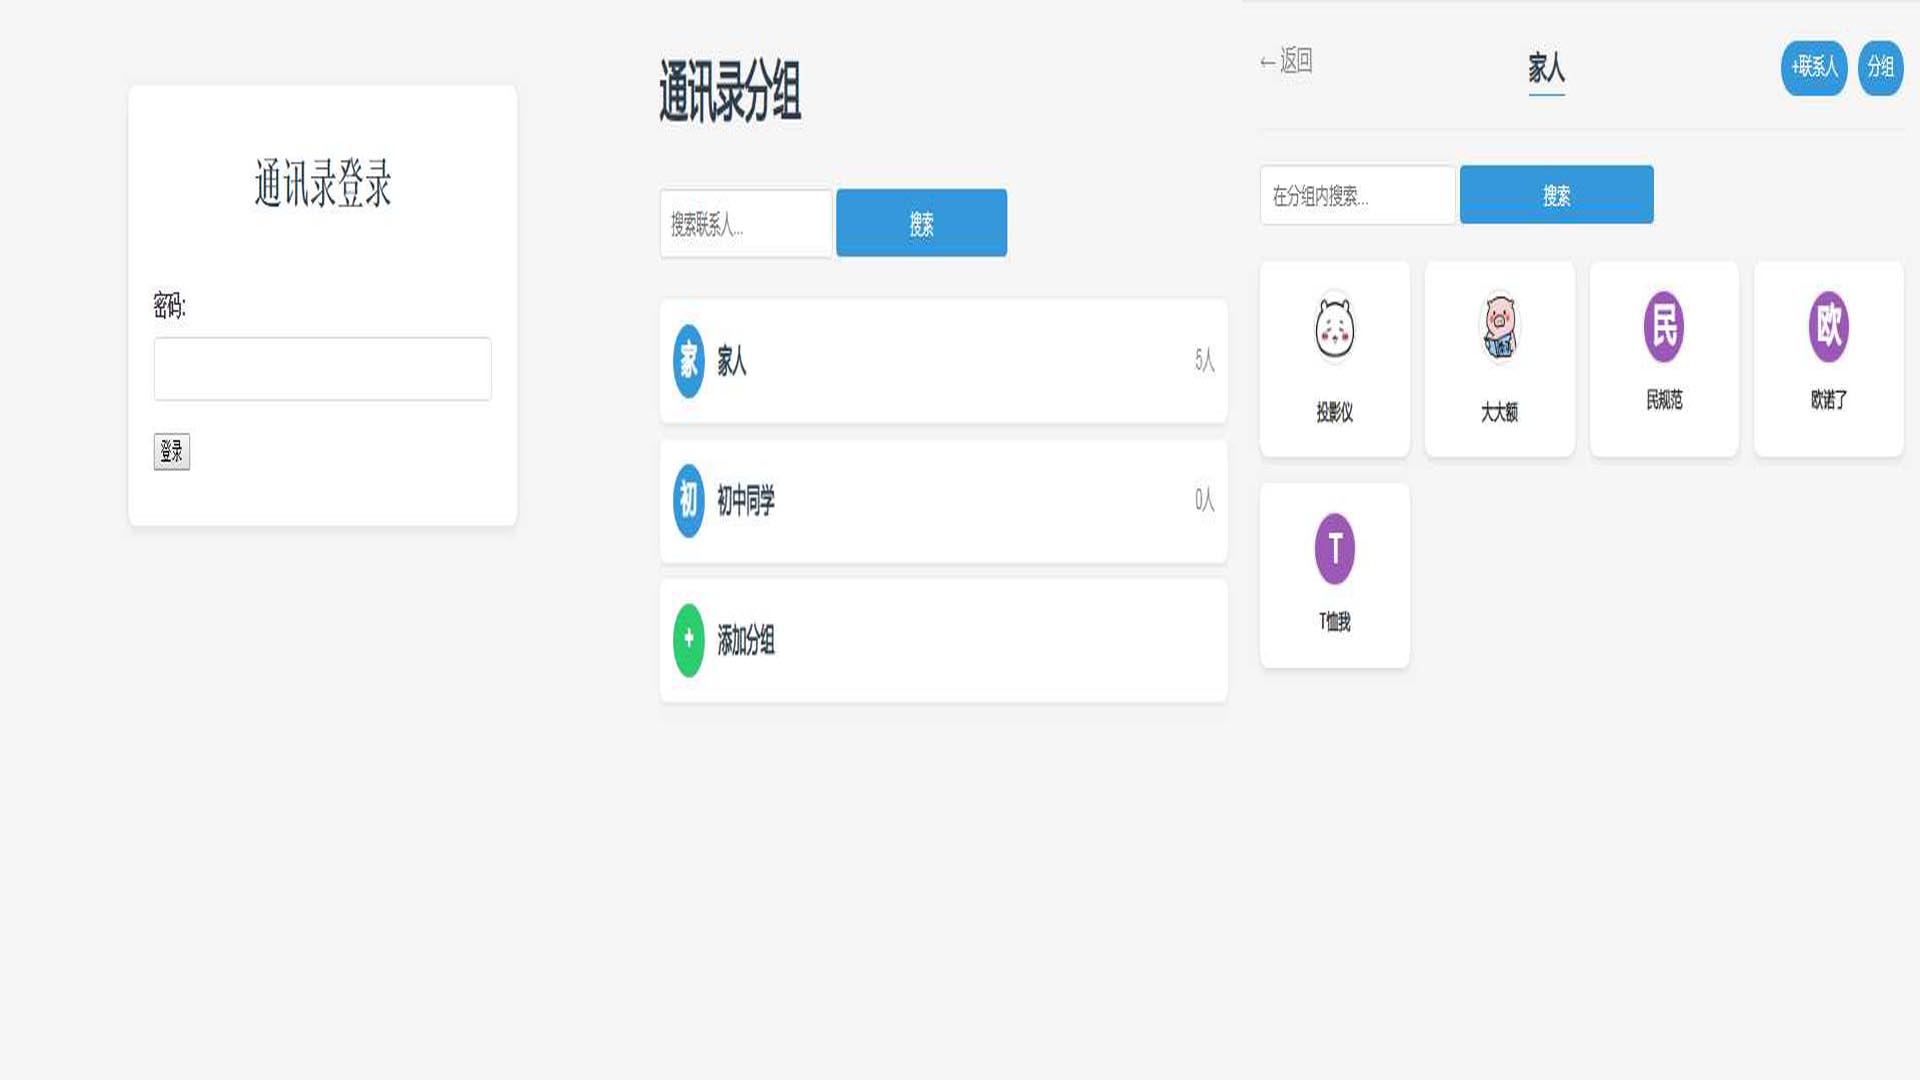This screenshot has width=1920, height=1080.
Task: Click inside the 在分组内搜索 input
Action: (x=1356, y=195)
